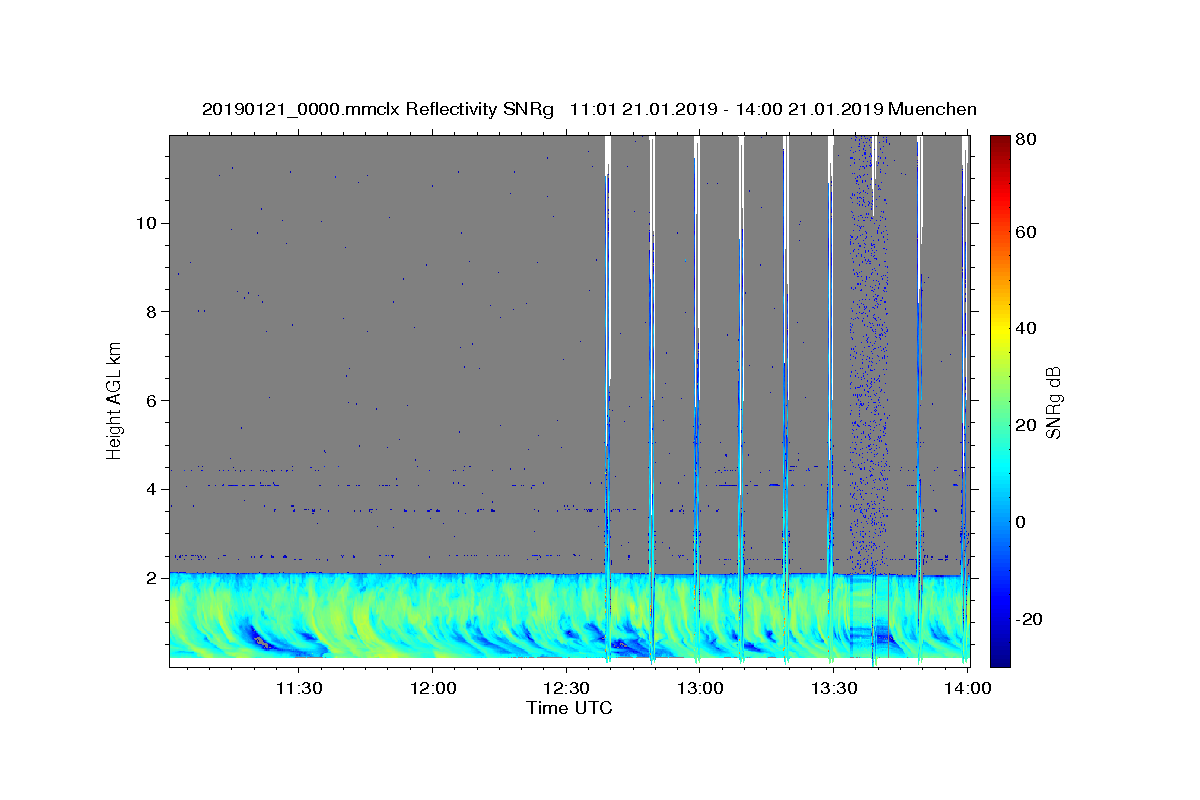Click the 'Height AGL km' y-axis label
This screenshot has width=1200, height=800.
(114, 399)
